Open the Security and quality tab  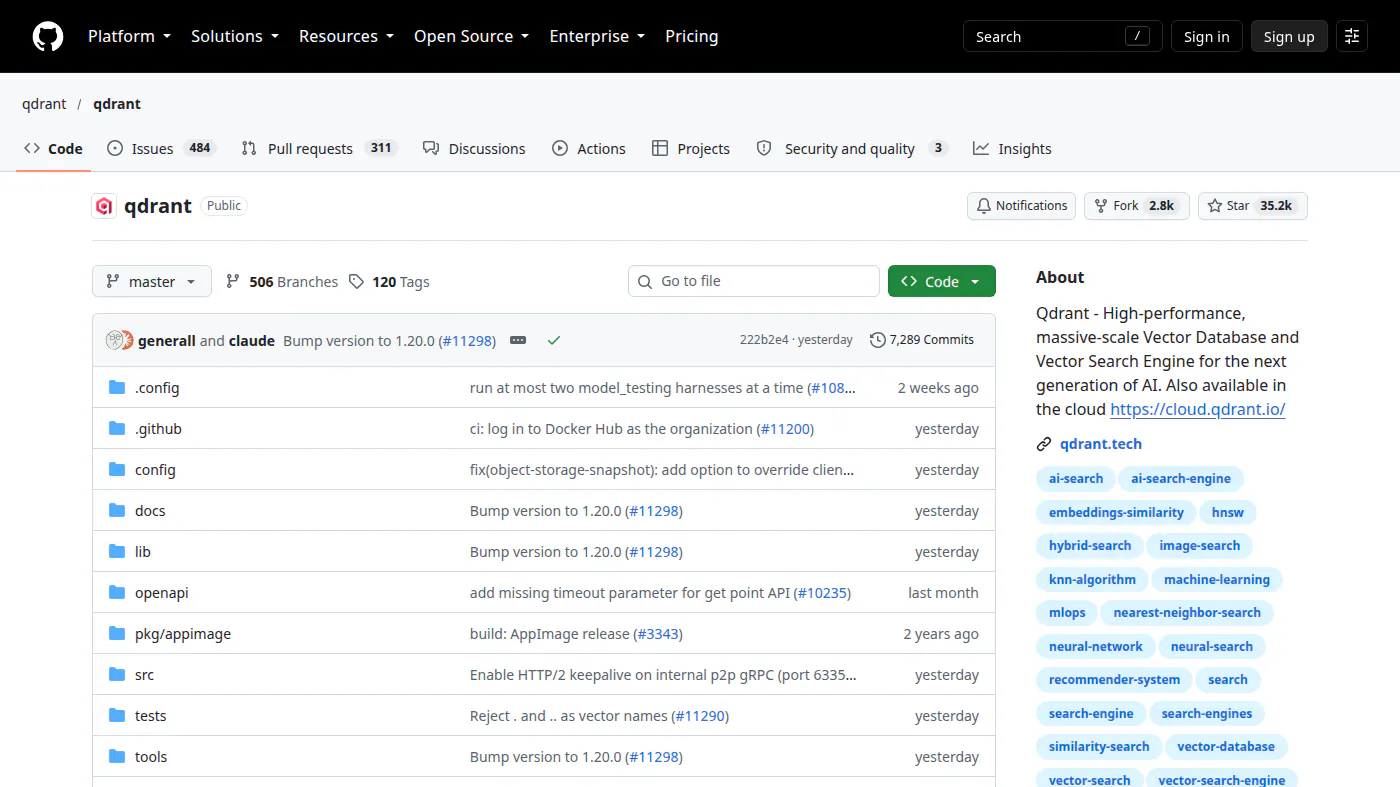point(852,149)
